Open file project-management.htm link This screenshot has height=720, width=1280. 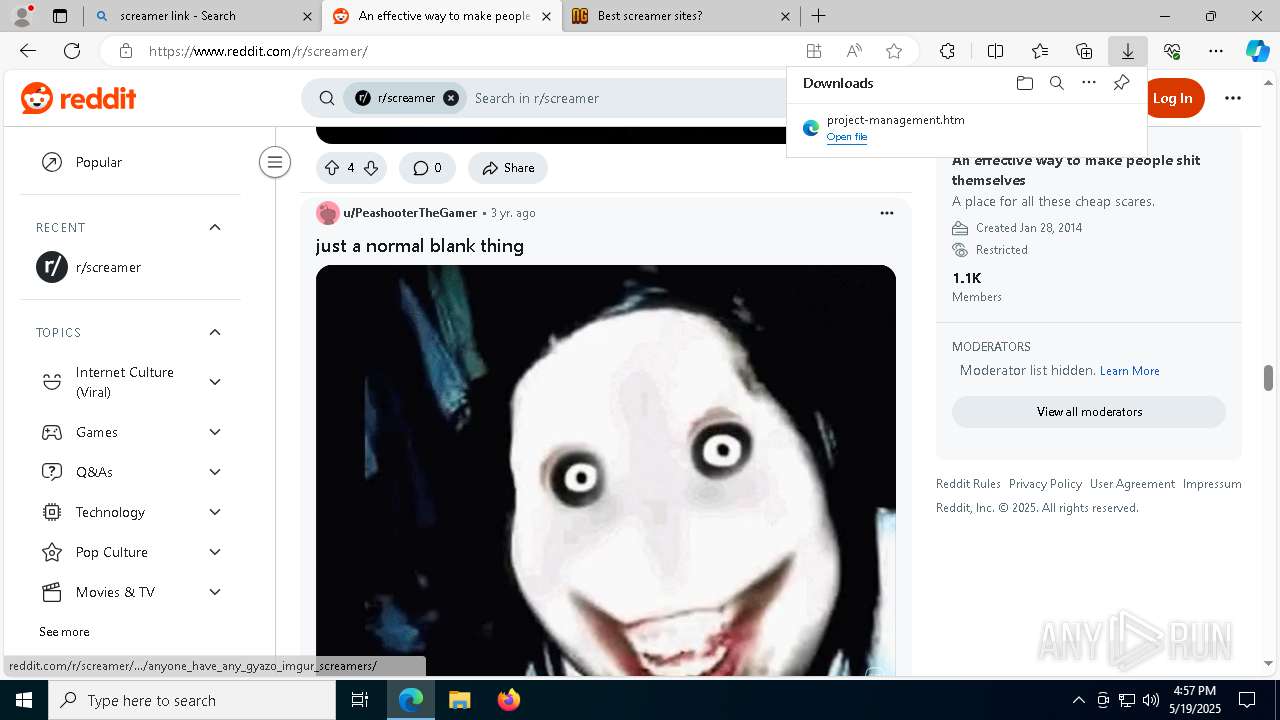point(847,137)
